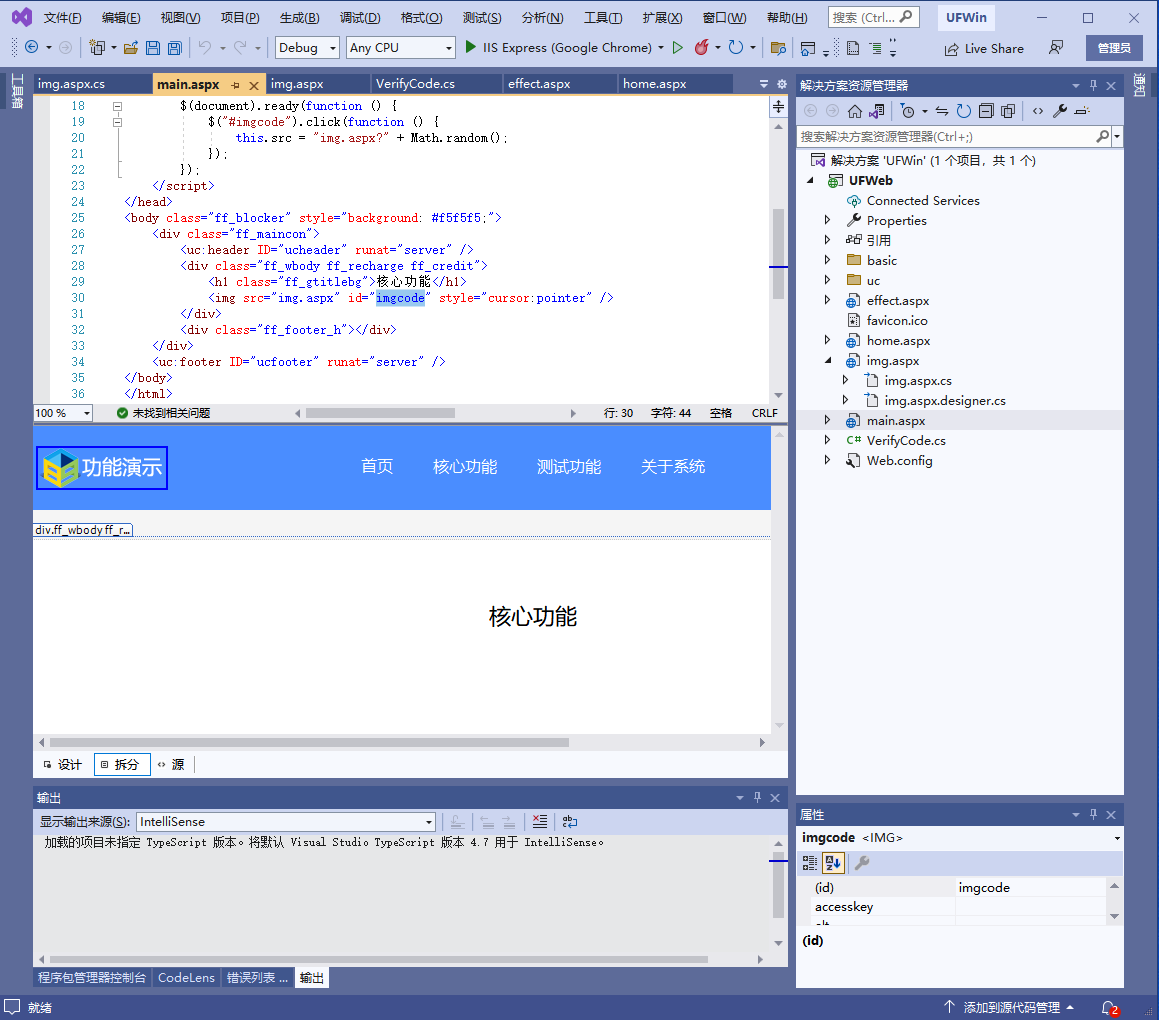Viewport: 1159px width, 1020px height.
Task: Expand the basic folder
Action: coord(827,260)
